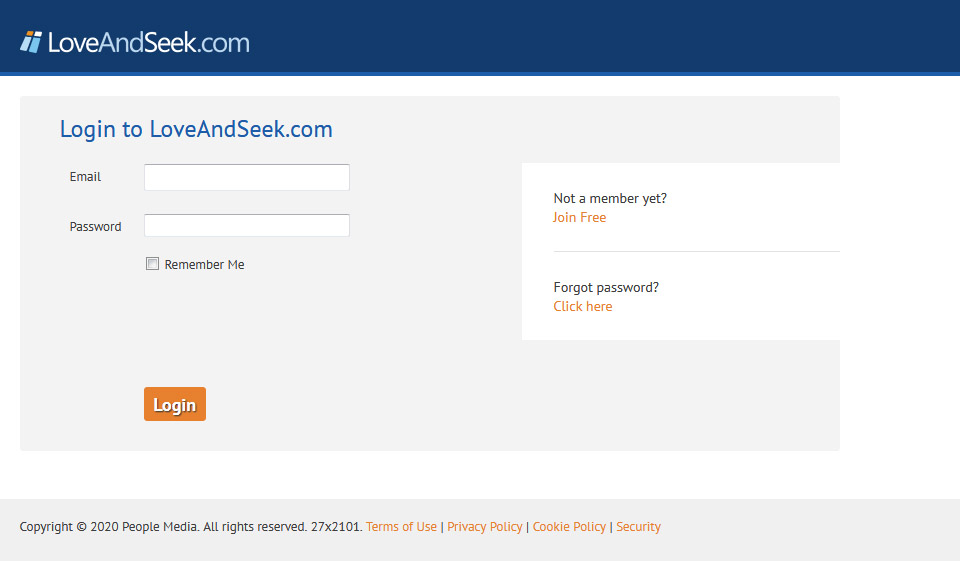Click the Email field label
This screenshot has width=960, height=561.
(x=85, y=177)
